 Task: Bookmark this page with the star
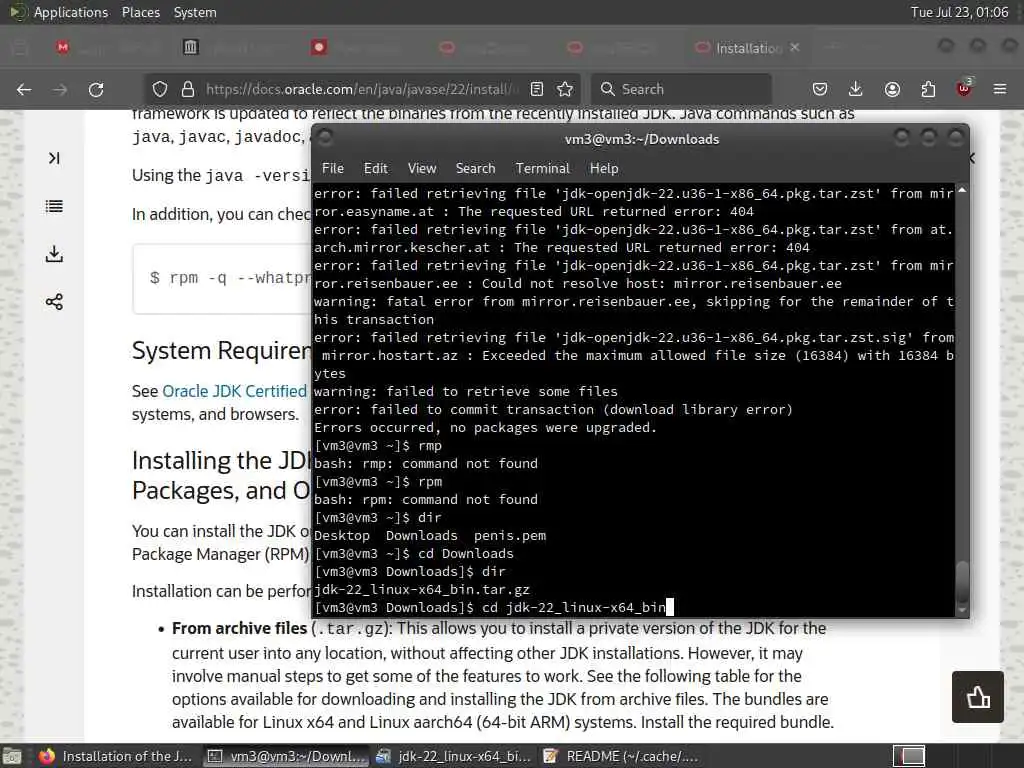coord(565,89)
